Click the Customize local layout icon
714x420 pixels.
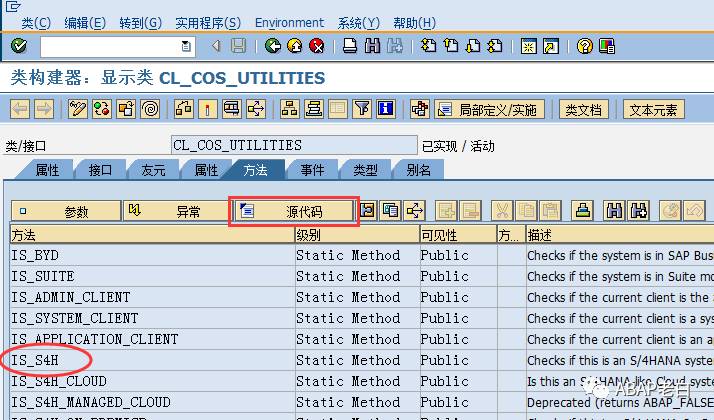click(x=607, y=46)
